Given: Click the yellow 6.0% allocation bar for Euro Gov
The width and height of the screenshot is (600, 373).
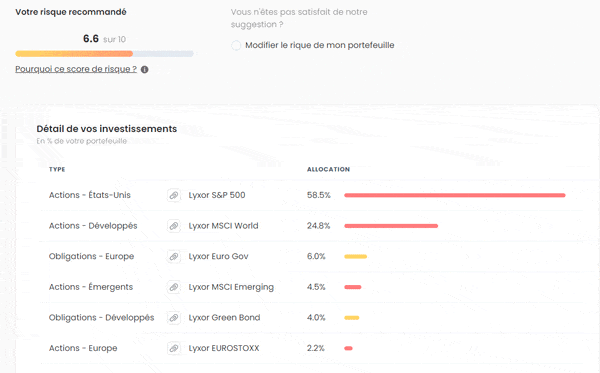Looking at the screenshot, I should tap(355, 256).
